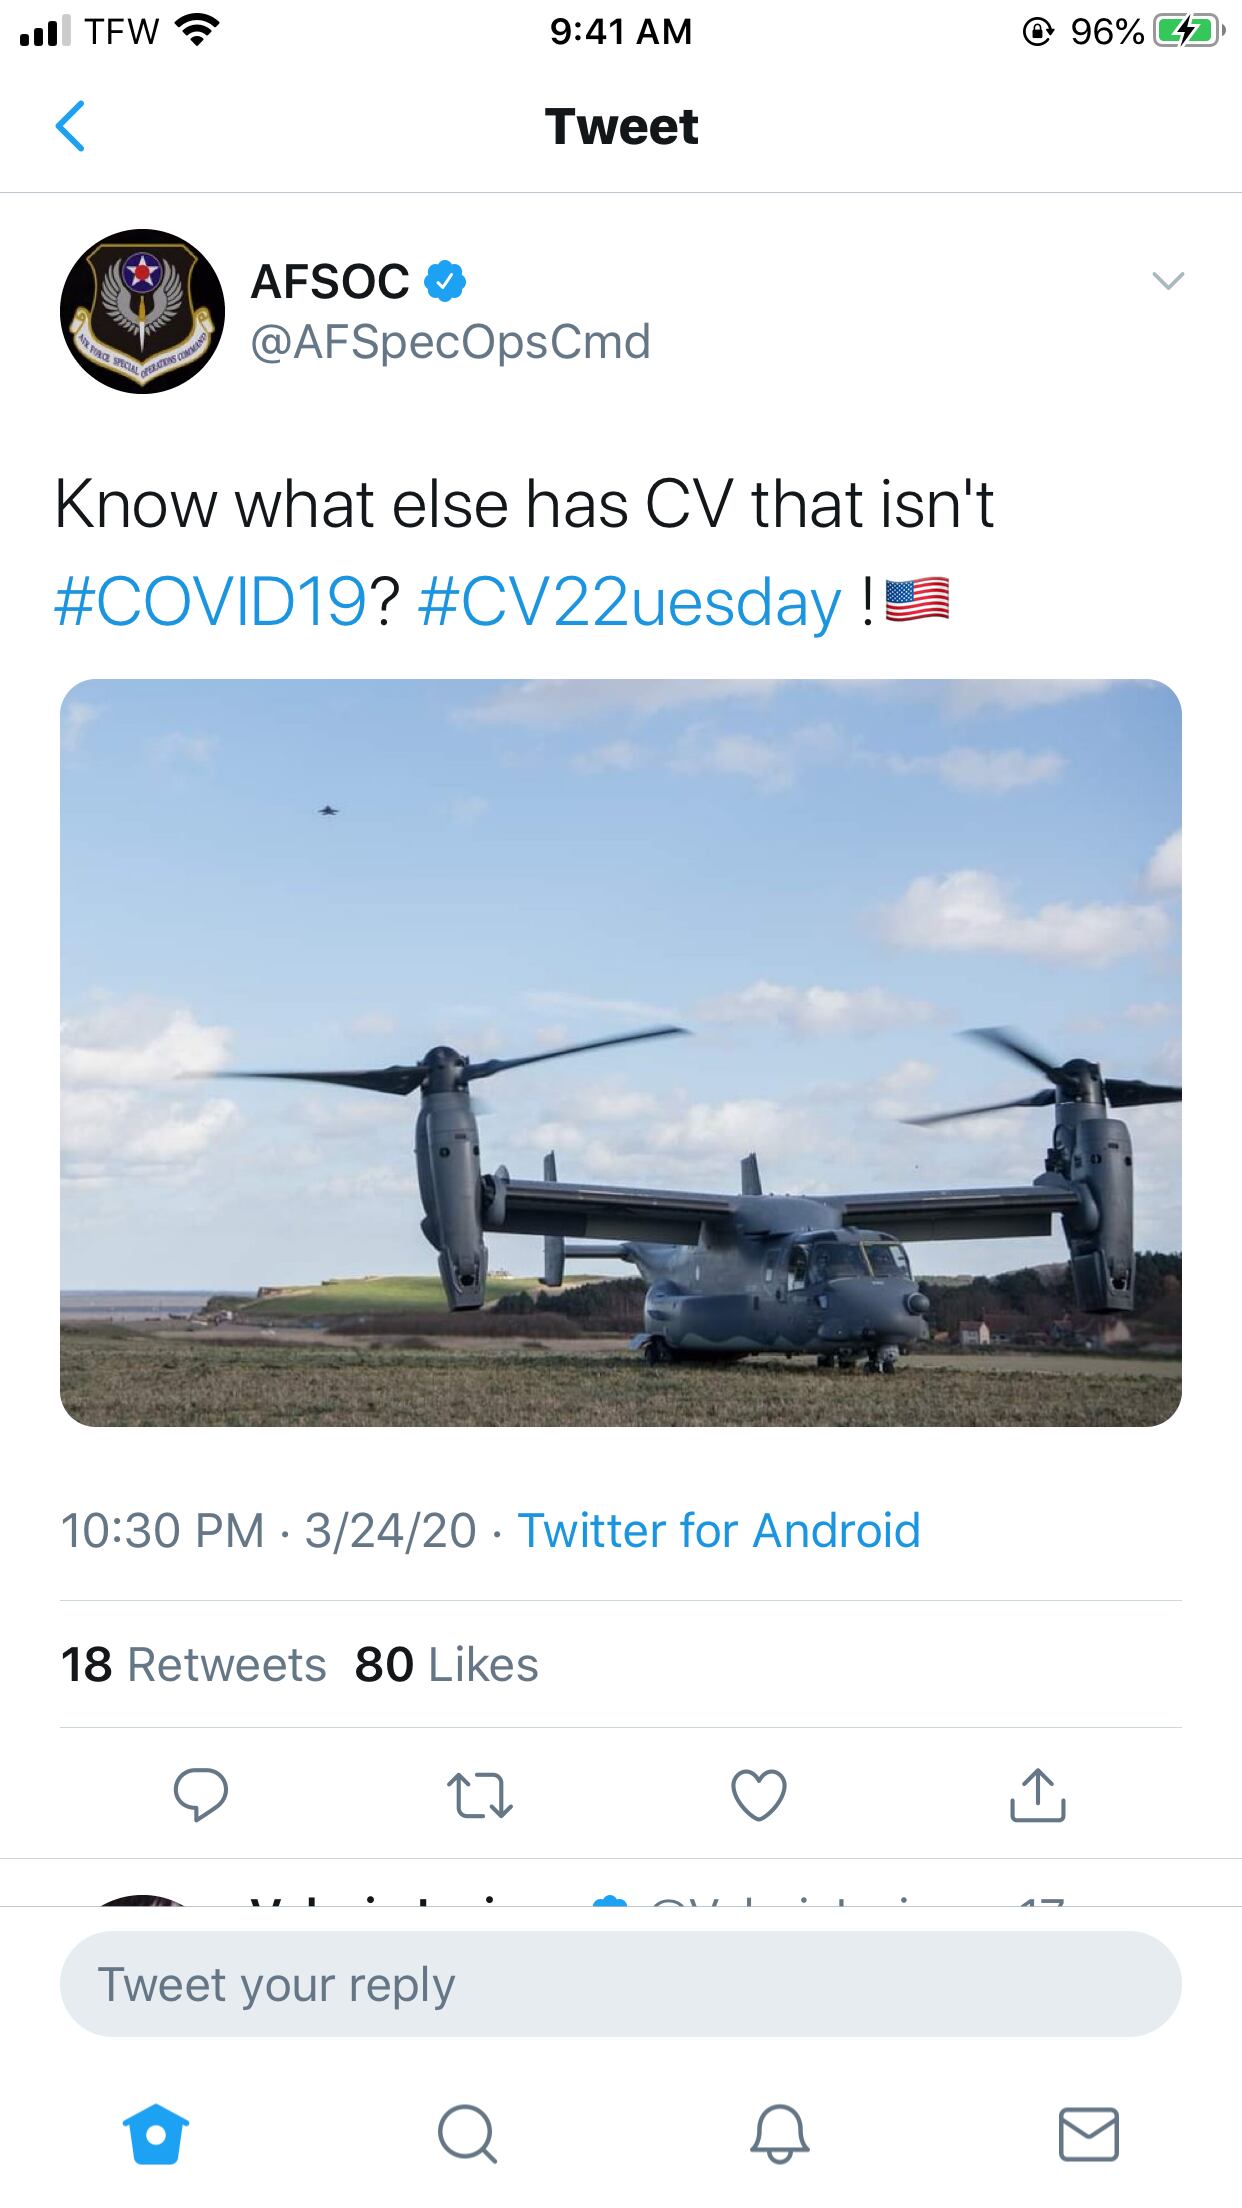This screenshot has height=2208, width=1242.
Task: Open the Messages envelope tab
Action: click(1088, 2134)
